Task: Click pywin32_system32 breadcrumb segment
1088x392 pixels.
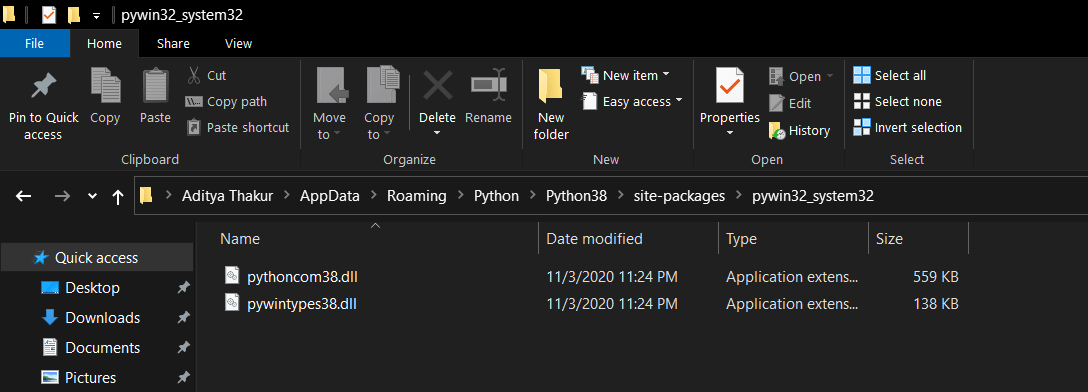Action: coord(813,196)
